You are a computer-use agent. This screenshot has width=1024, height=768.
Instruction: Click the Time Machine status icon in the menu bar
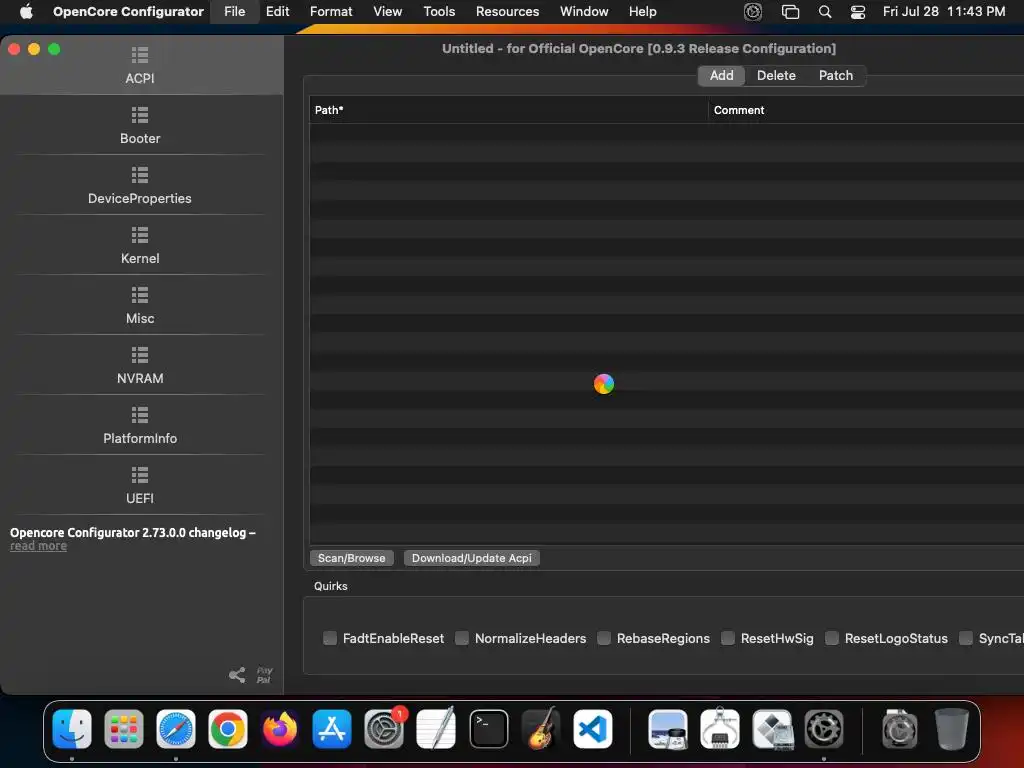click(x=753, y=12)
